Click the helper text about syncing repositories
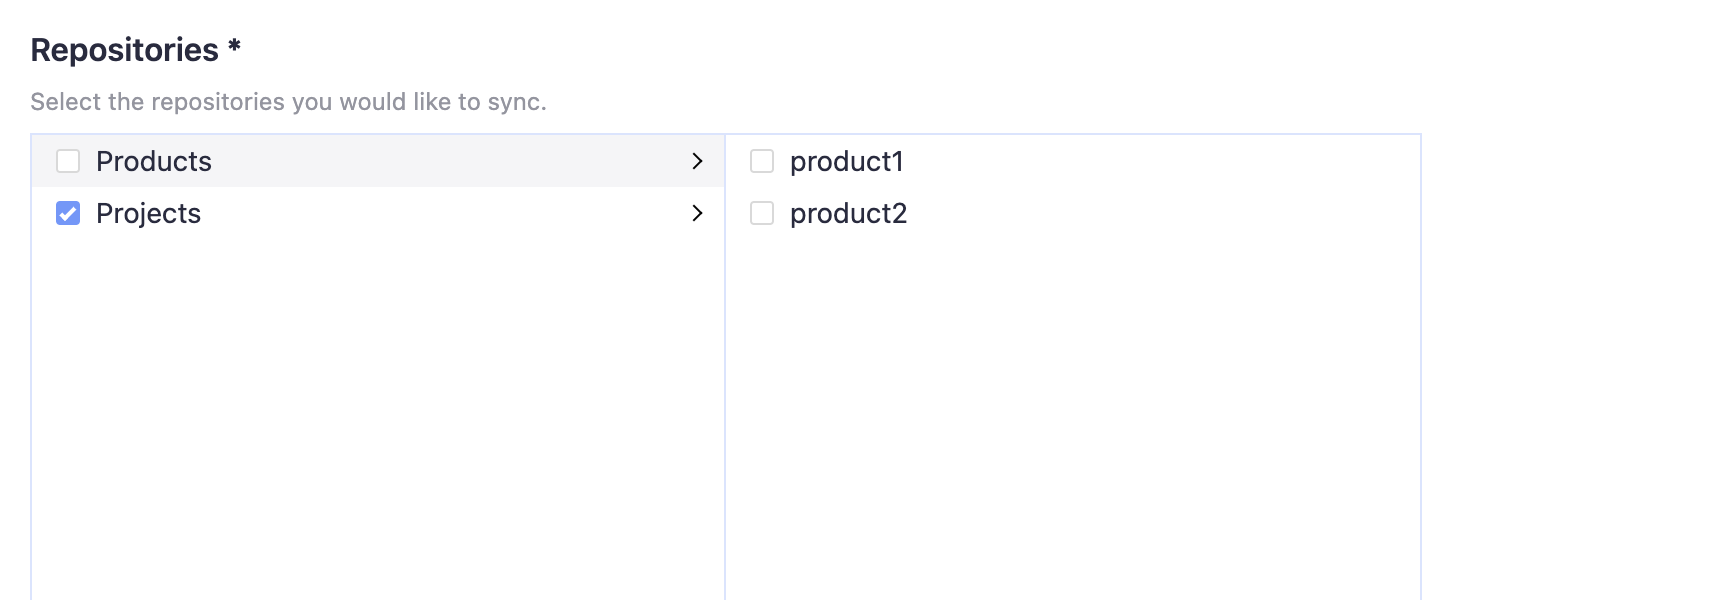1734x600 pixels. [288, 102]
